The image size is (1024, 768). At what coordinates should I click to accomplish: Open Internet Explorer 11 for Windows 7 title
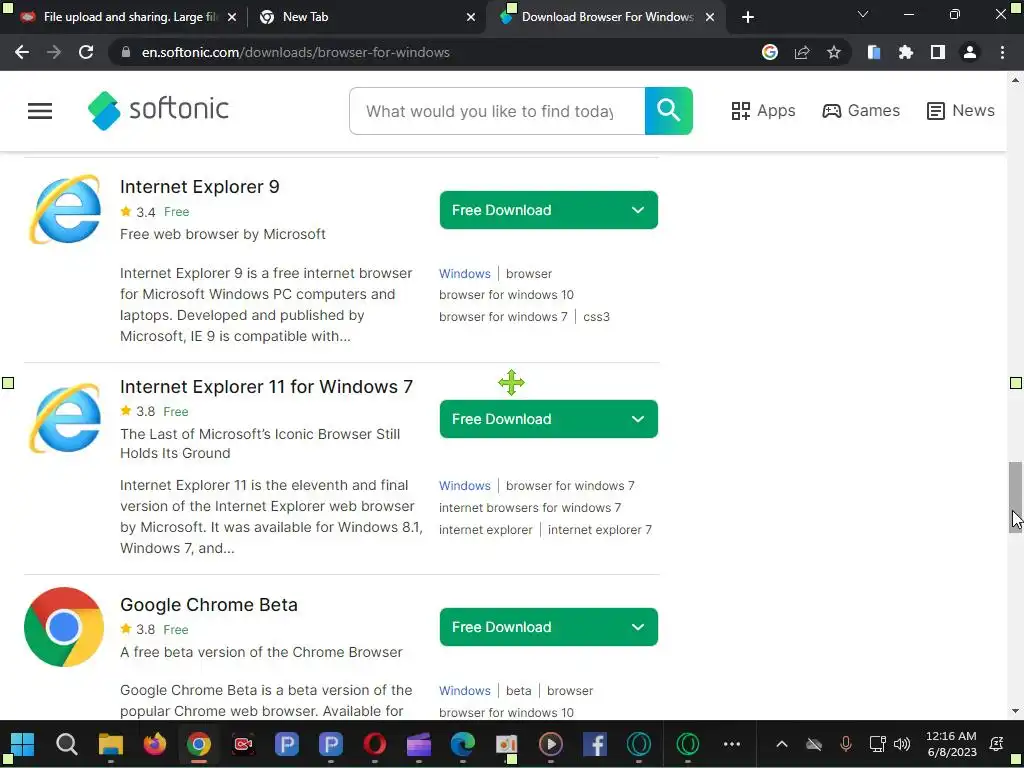pos(266,387)
